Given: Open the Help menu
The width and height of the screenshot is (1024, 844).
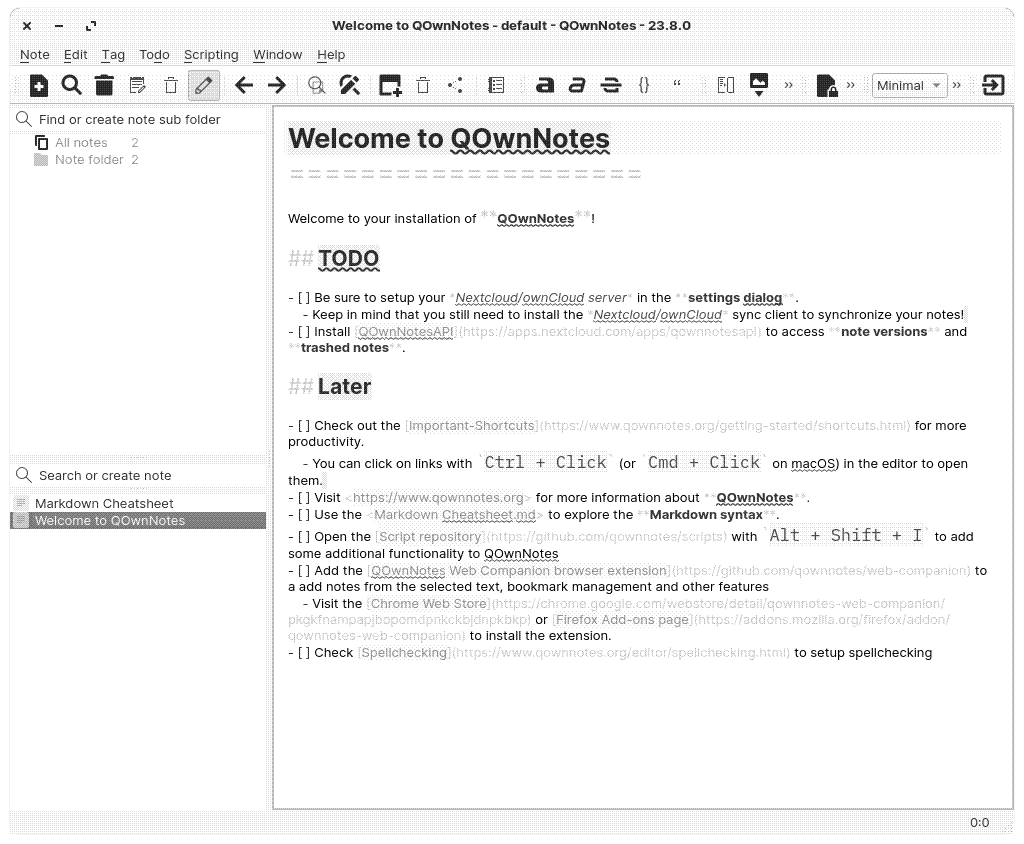Looking at the screenshot, I should (x=331, y=55).
